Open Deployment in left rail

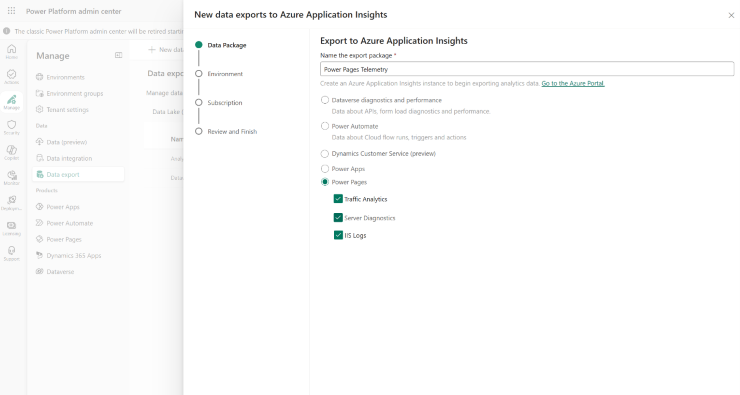click(x=11, y=202)
